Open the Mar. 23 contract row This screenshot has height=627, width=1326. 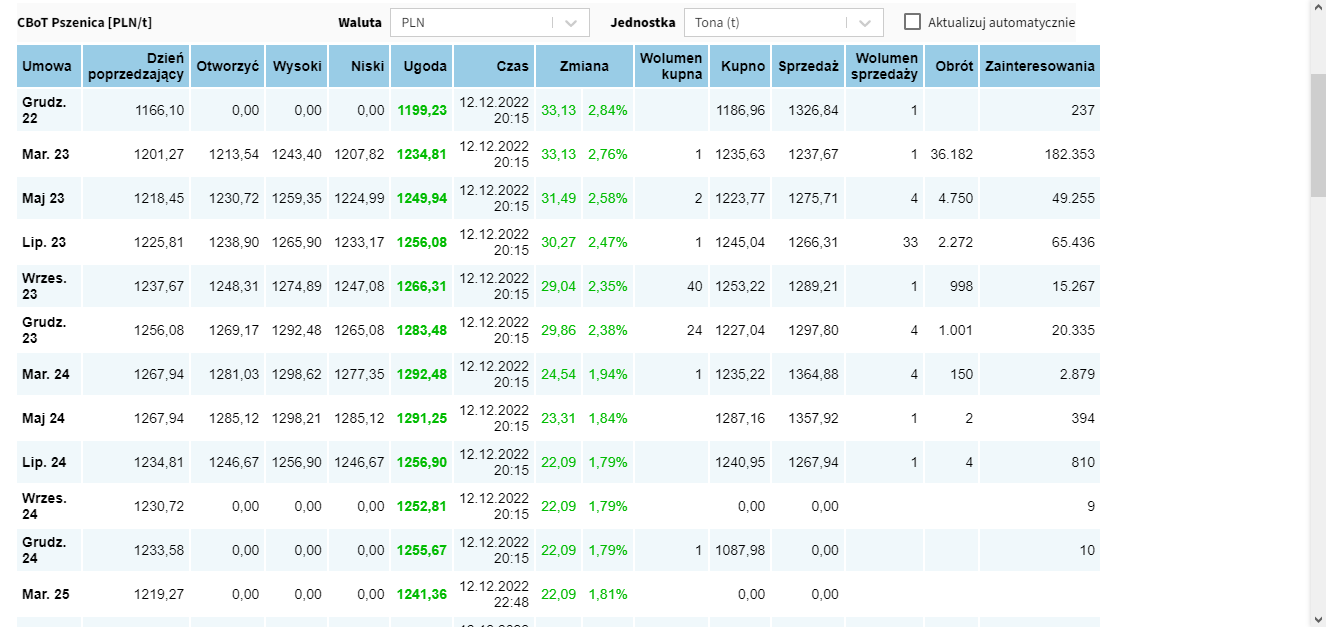tap(46, 154)
